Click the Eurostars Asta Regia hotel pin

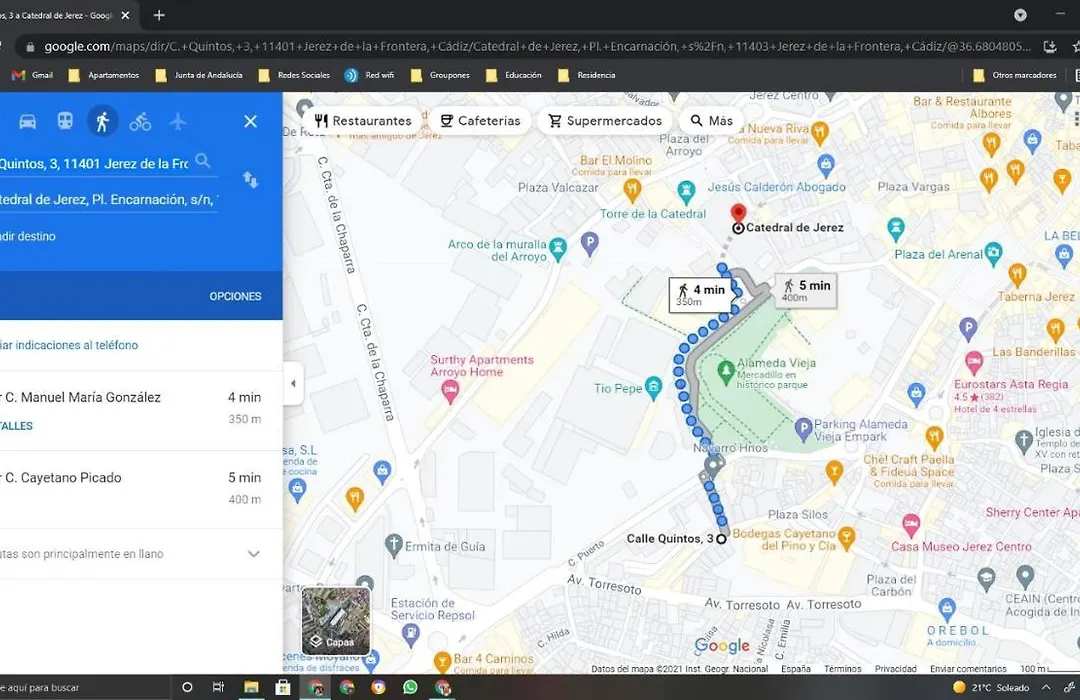[974, 360]
